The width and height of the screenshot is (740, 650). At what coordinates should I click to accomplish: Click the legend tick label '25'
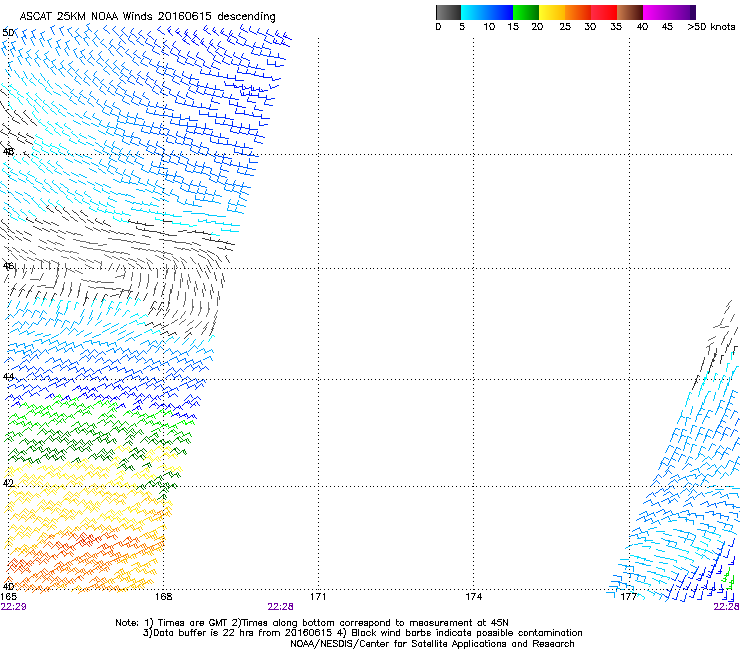click(x=565, y=27)
